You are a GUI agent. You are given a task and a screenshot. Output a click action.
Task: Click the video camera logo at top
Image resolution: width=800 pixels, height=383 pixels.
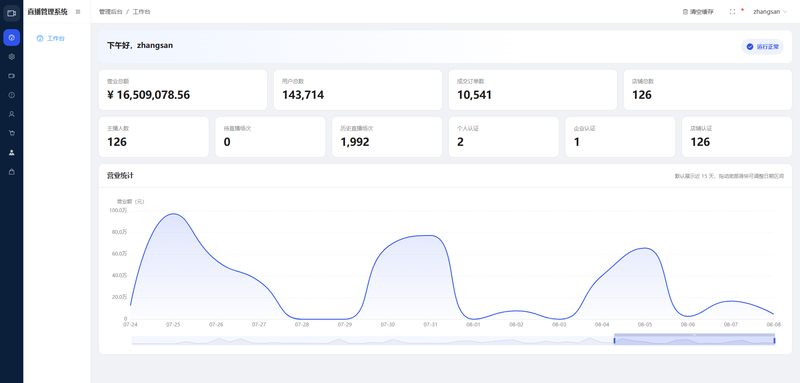pos(11,13)
